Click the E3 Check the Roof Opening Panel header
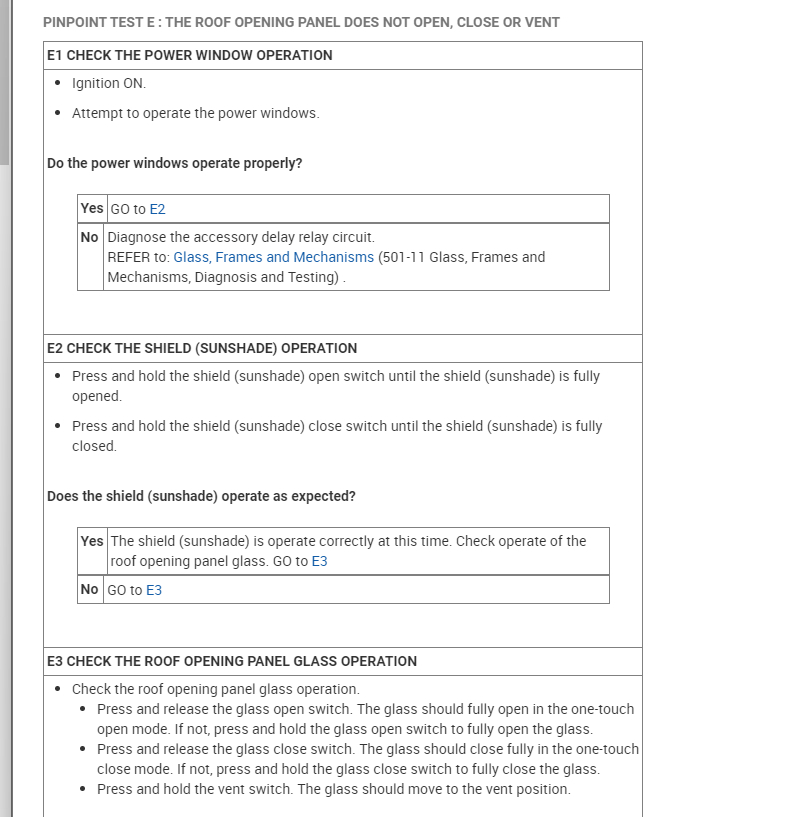This screenshot has width=786, height=817. [x=232, y=661]
